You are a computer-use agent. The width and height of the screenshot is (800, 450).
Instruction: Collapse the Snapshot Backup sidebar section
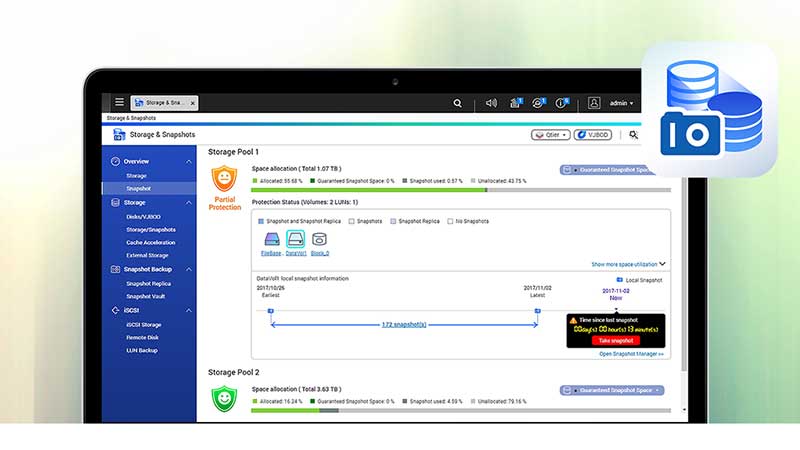[x=189, y=269]
